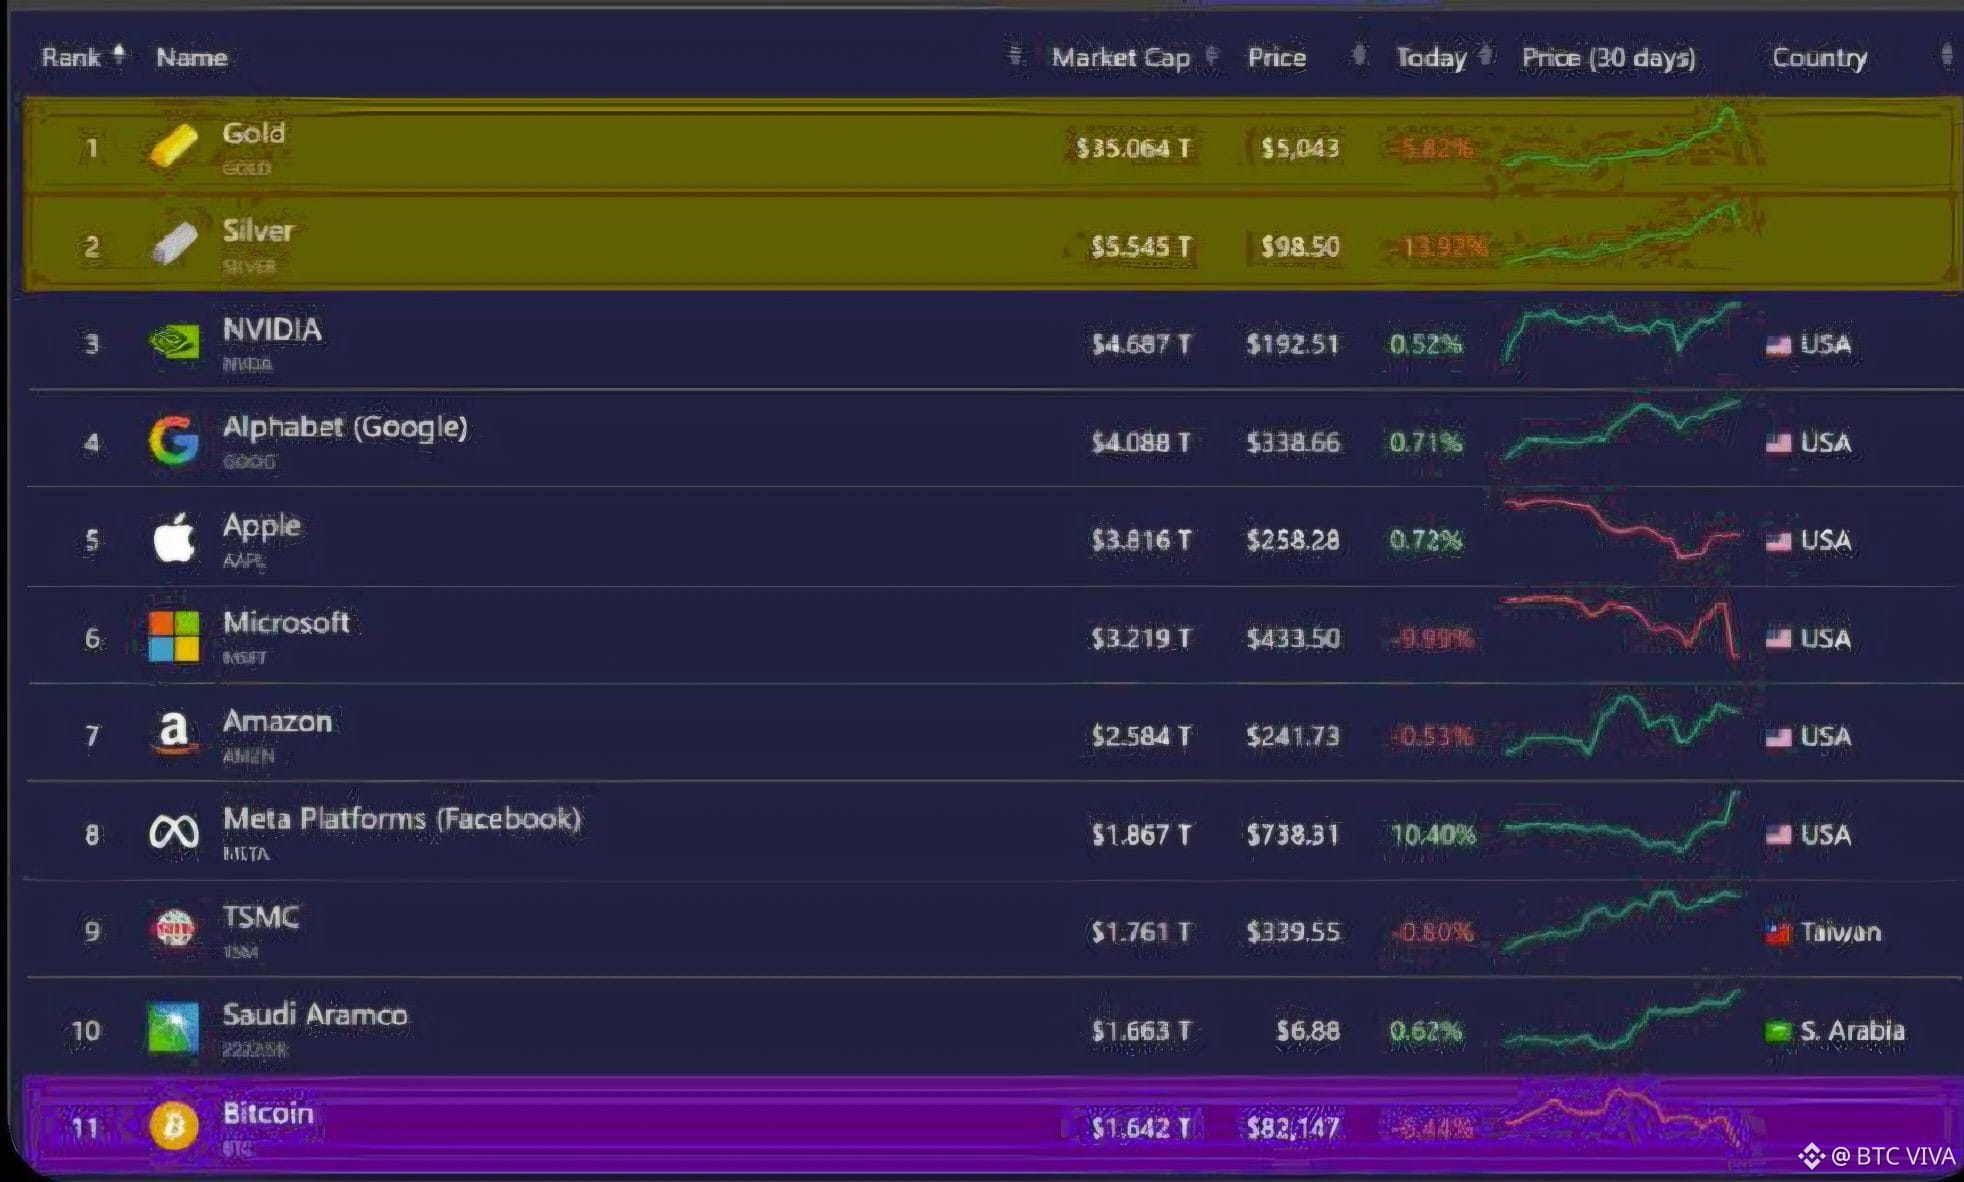Click TSMC market cap $1.761 T
1964x1182 pixels.
point(1141,933)
